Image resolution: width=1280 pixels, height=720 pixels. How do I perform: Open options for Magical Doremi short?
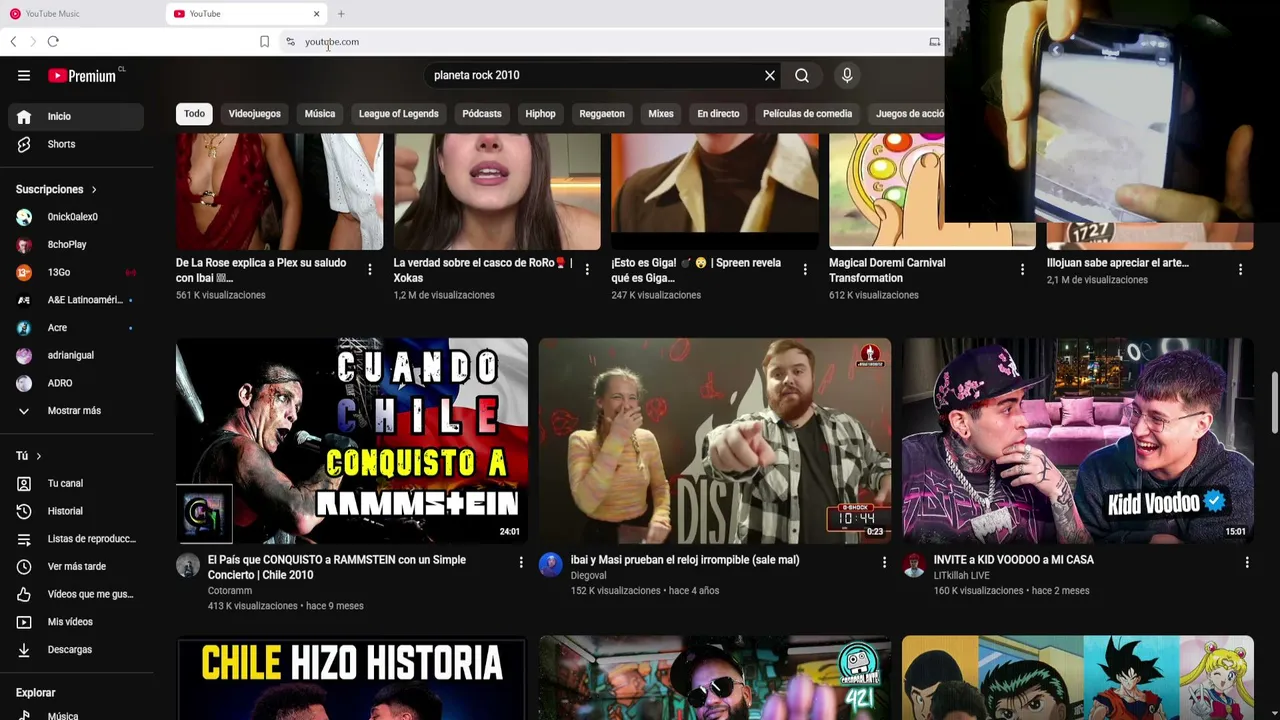(x=1022, y=269)
